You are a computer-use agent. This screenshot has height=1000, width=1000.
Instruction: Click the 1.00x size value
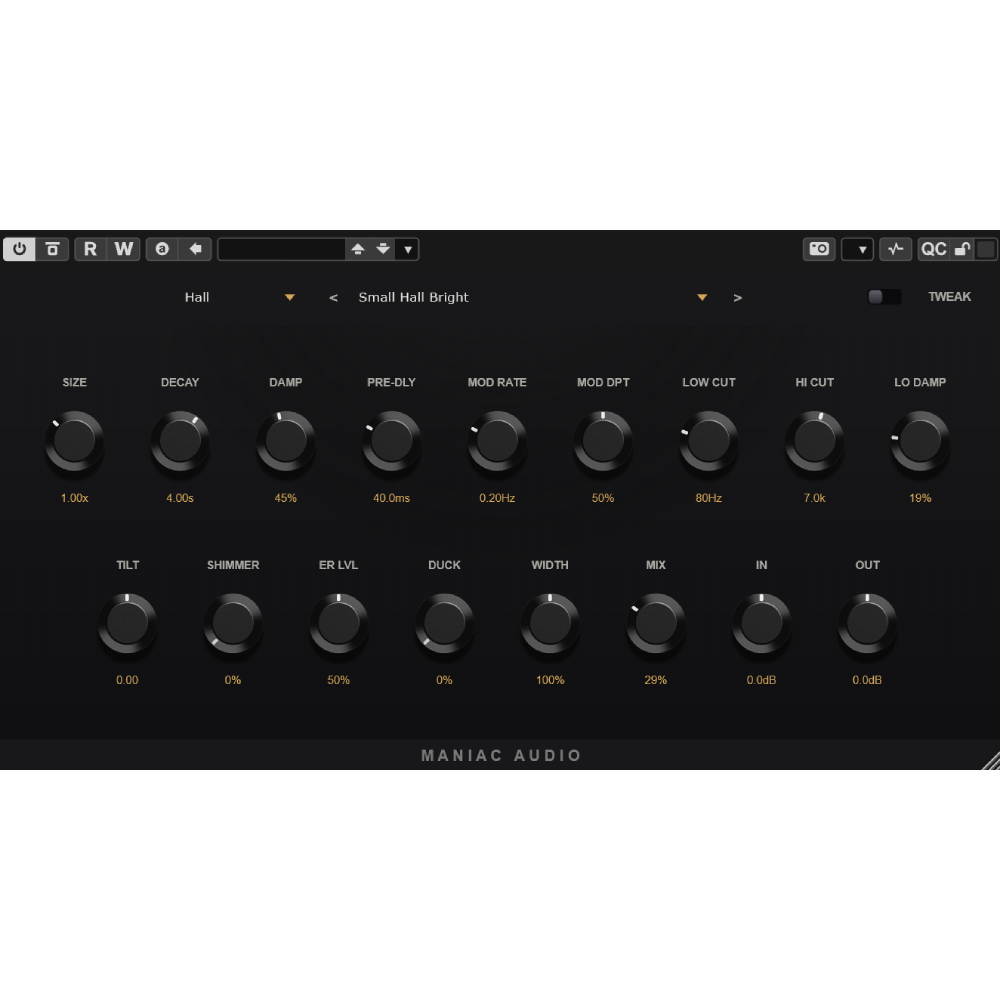pyautogui.click(x=74, y=498)
